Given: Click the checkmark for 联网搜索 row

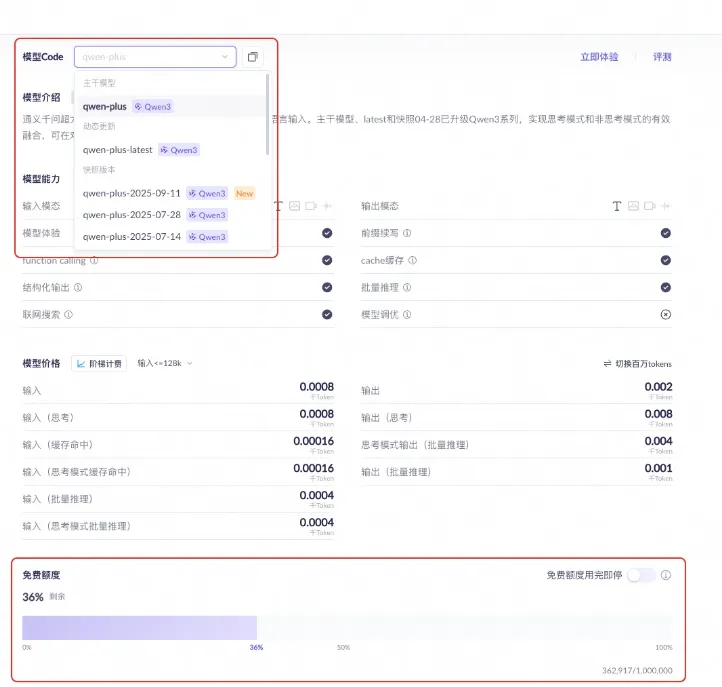Looking at the screenshot, I should pos(327,314).
